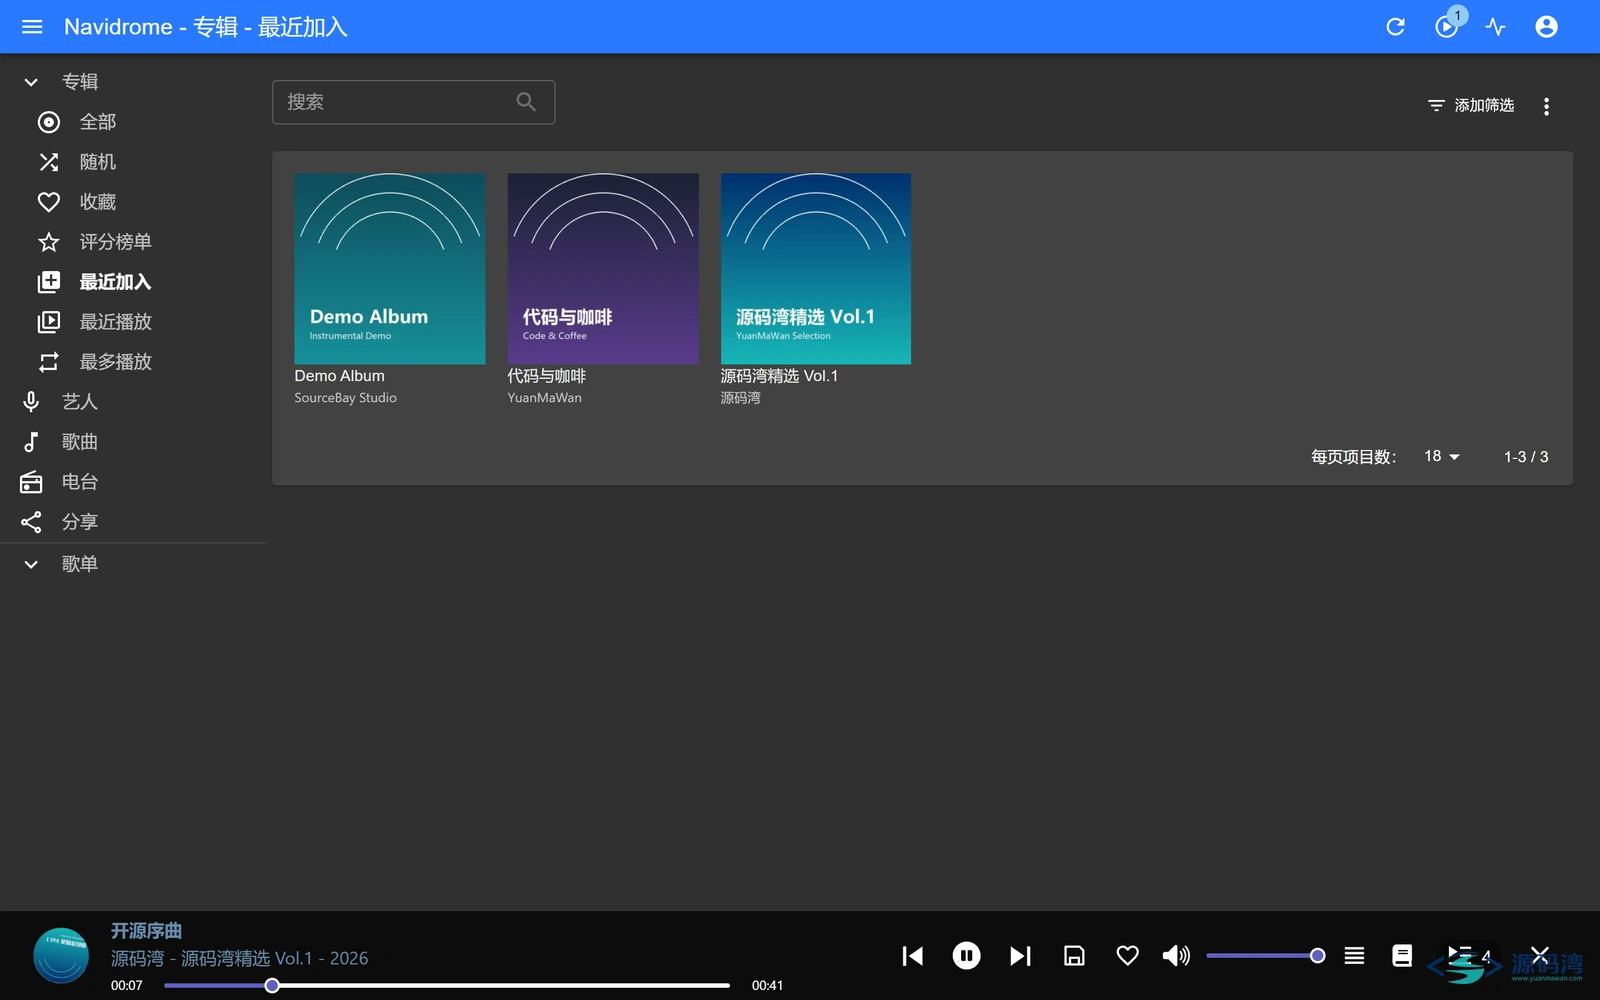Click artist link SourceBay Studio

pos(345,398)
